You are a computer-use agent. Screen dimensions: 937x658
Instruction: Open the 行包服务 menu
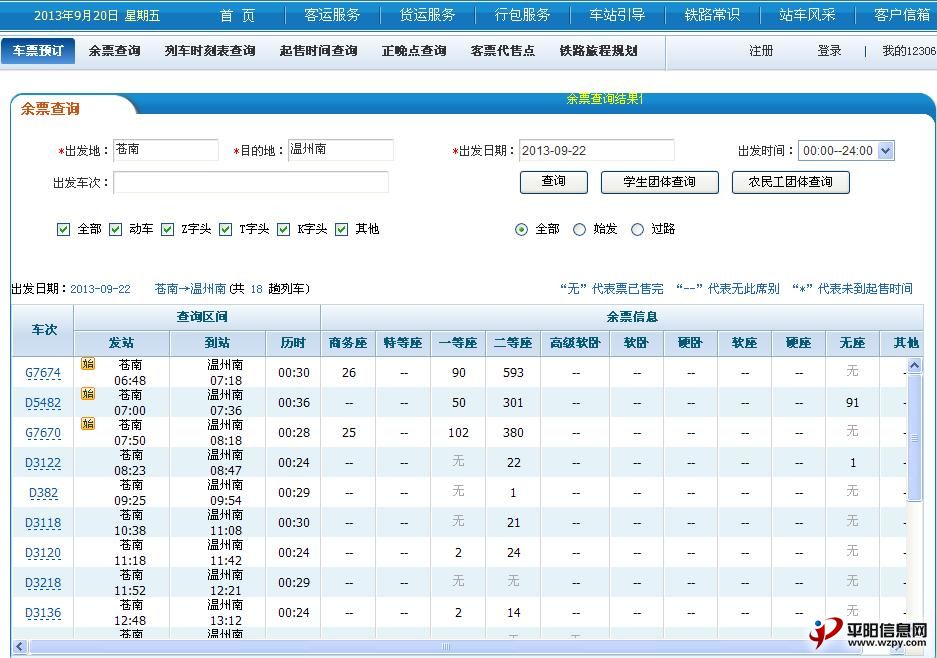pos(522,15)
